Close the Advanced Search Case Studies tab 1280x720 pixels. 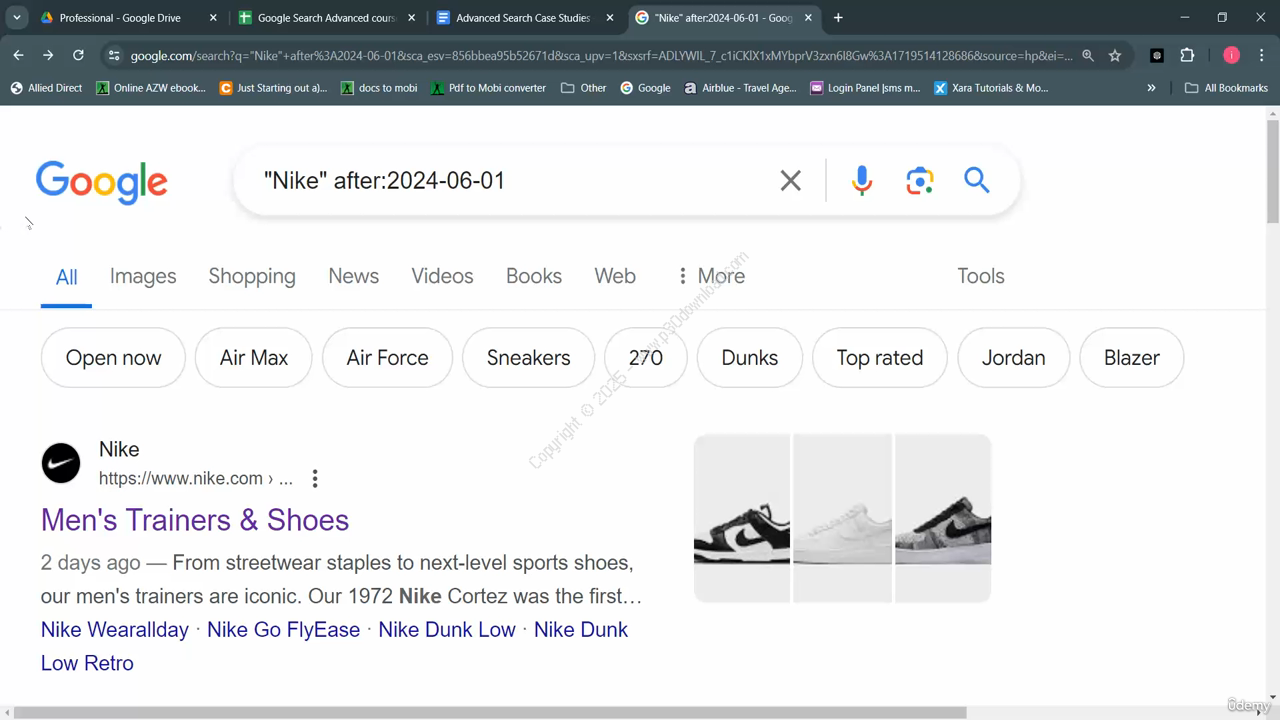tap(610, 18)
